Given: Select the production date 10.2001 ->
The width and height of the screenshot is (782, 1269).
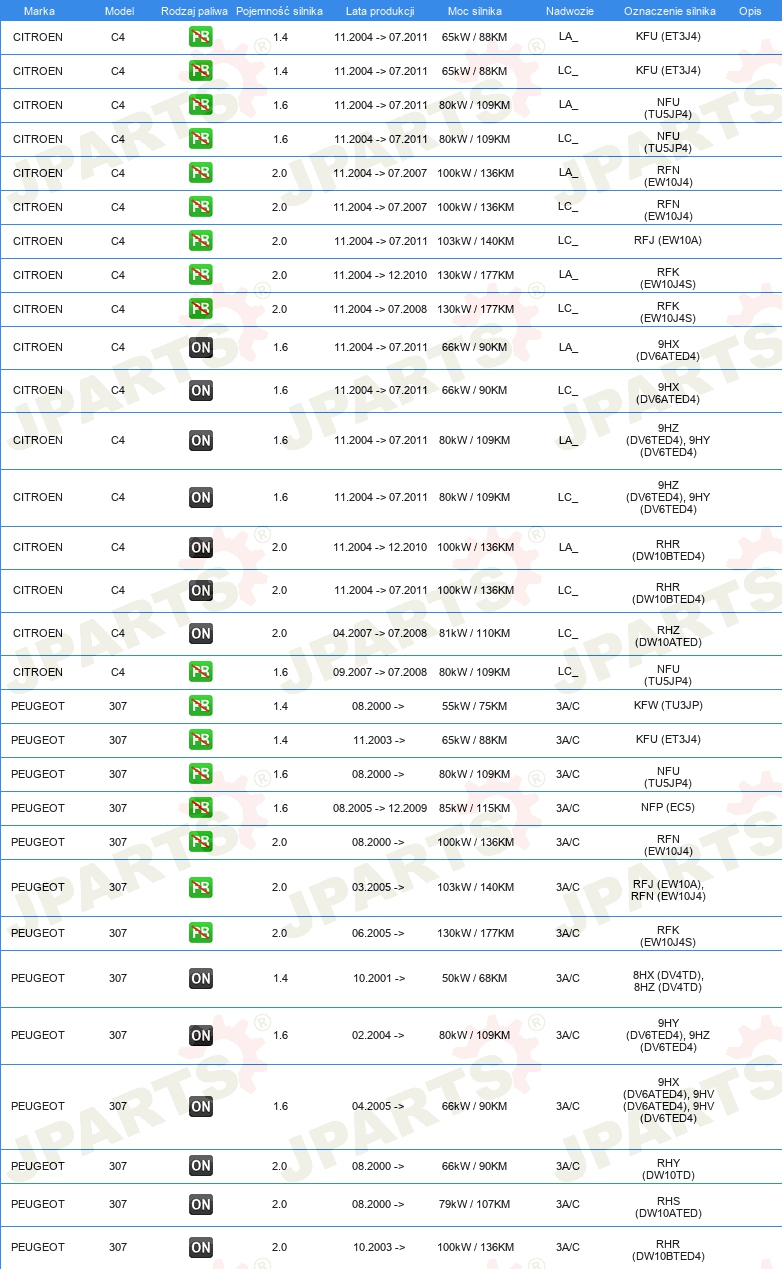Looking at the screenshot, I should 379,979.
